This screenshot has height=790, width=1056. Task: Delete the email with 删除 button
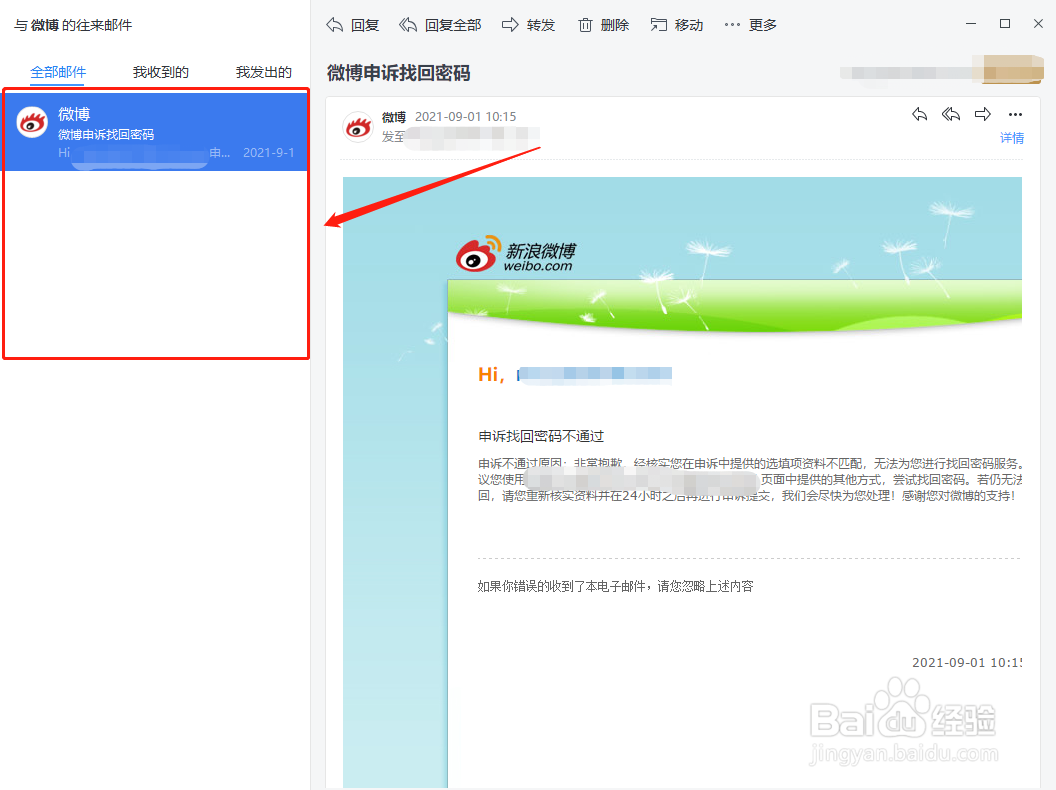603,26
